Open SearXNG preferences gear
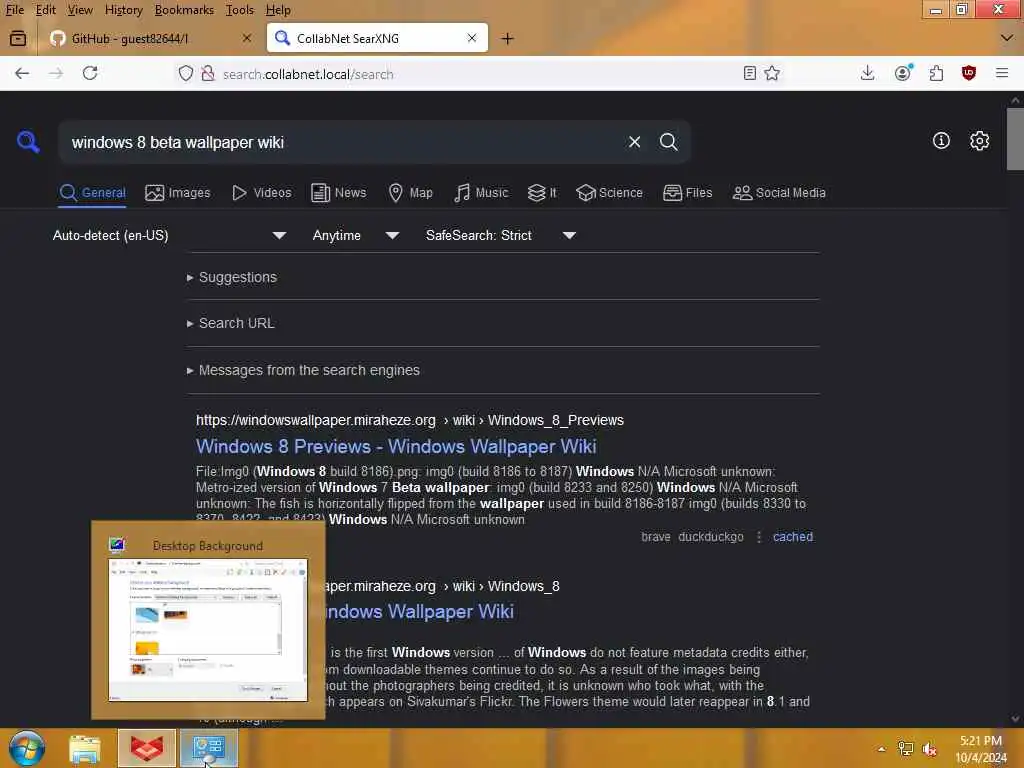Viewport: 1024px width, 768px height. coord(979,140)
